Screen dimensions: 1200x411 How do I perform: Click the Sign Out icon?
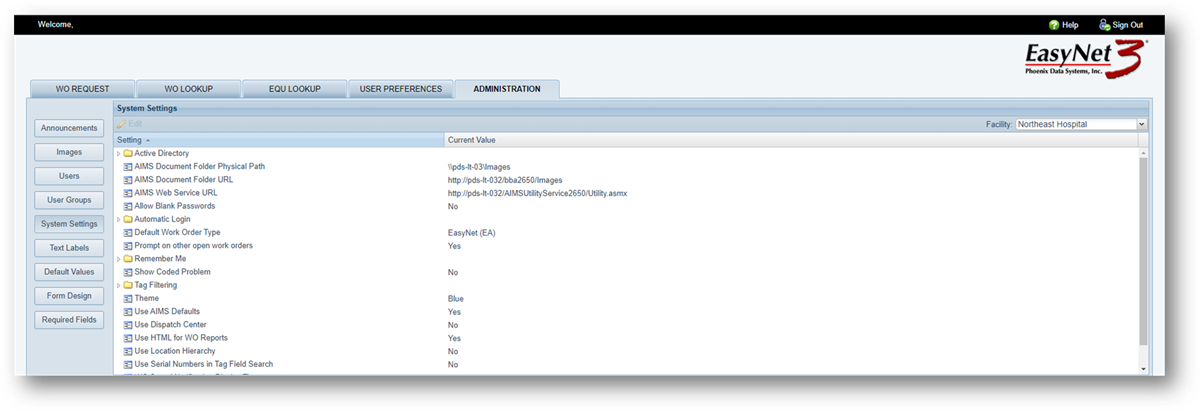tap(1104, 25)
